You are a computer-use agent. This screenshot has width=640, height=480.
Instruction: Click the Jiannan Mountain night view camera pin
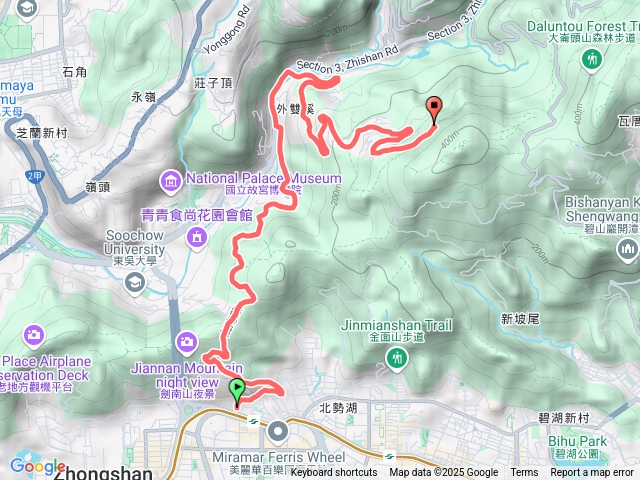point(187,342)
